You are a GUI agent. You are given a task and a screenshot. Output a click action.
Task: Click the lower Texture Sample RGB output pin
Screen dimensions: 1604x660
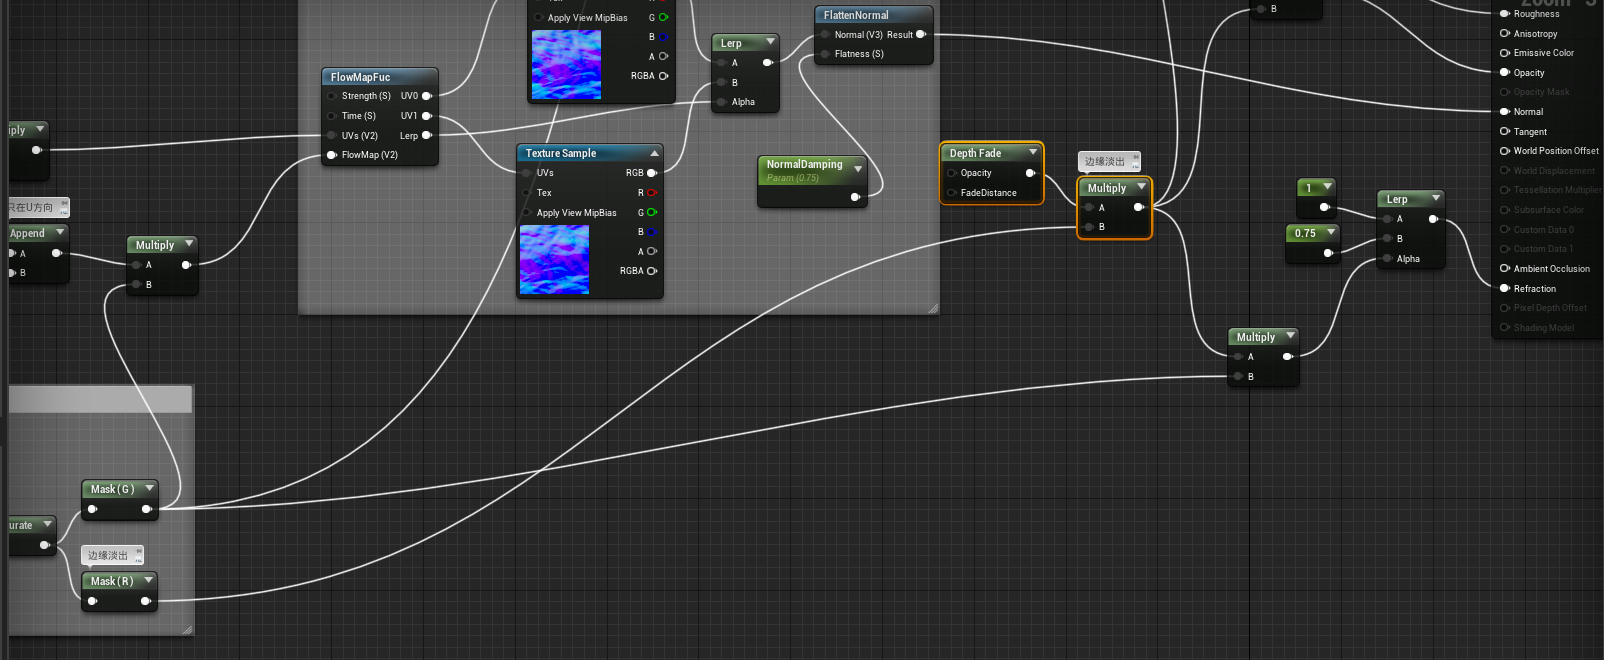(652, 173)
